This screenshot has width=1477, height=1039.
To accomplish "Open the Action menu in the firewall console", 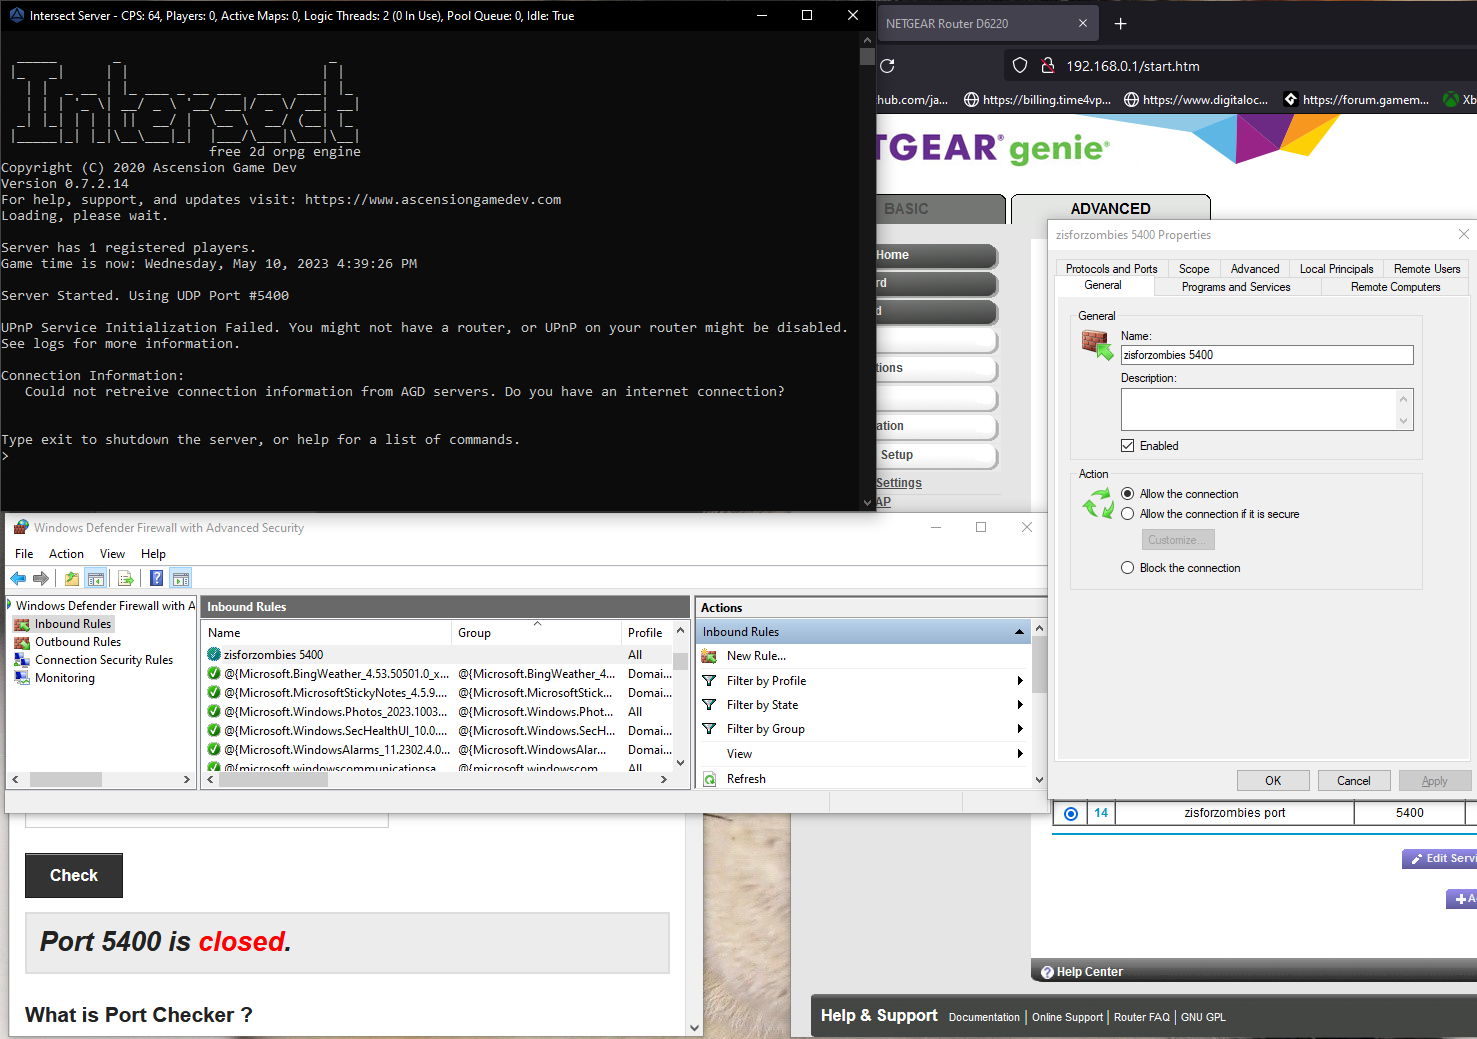I will (66, 553).
